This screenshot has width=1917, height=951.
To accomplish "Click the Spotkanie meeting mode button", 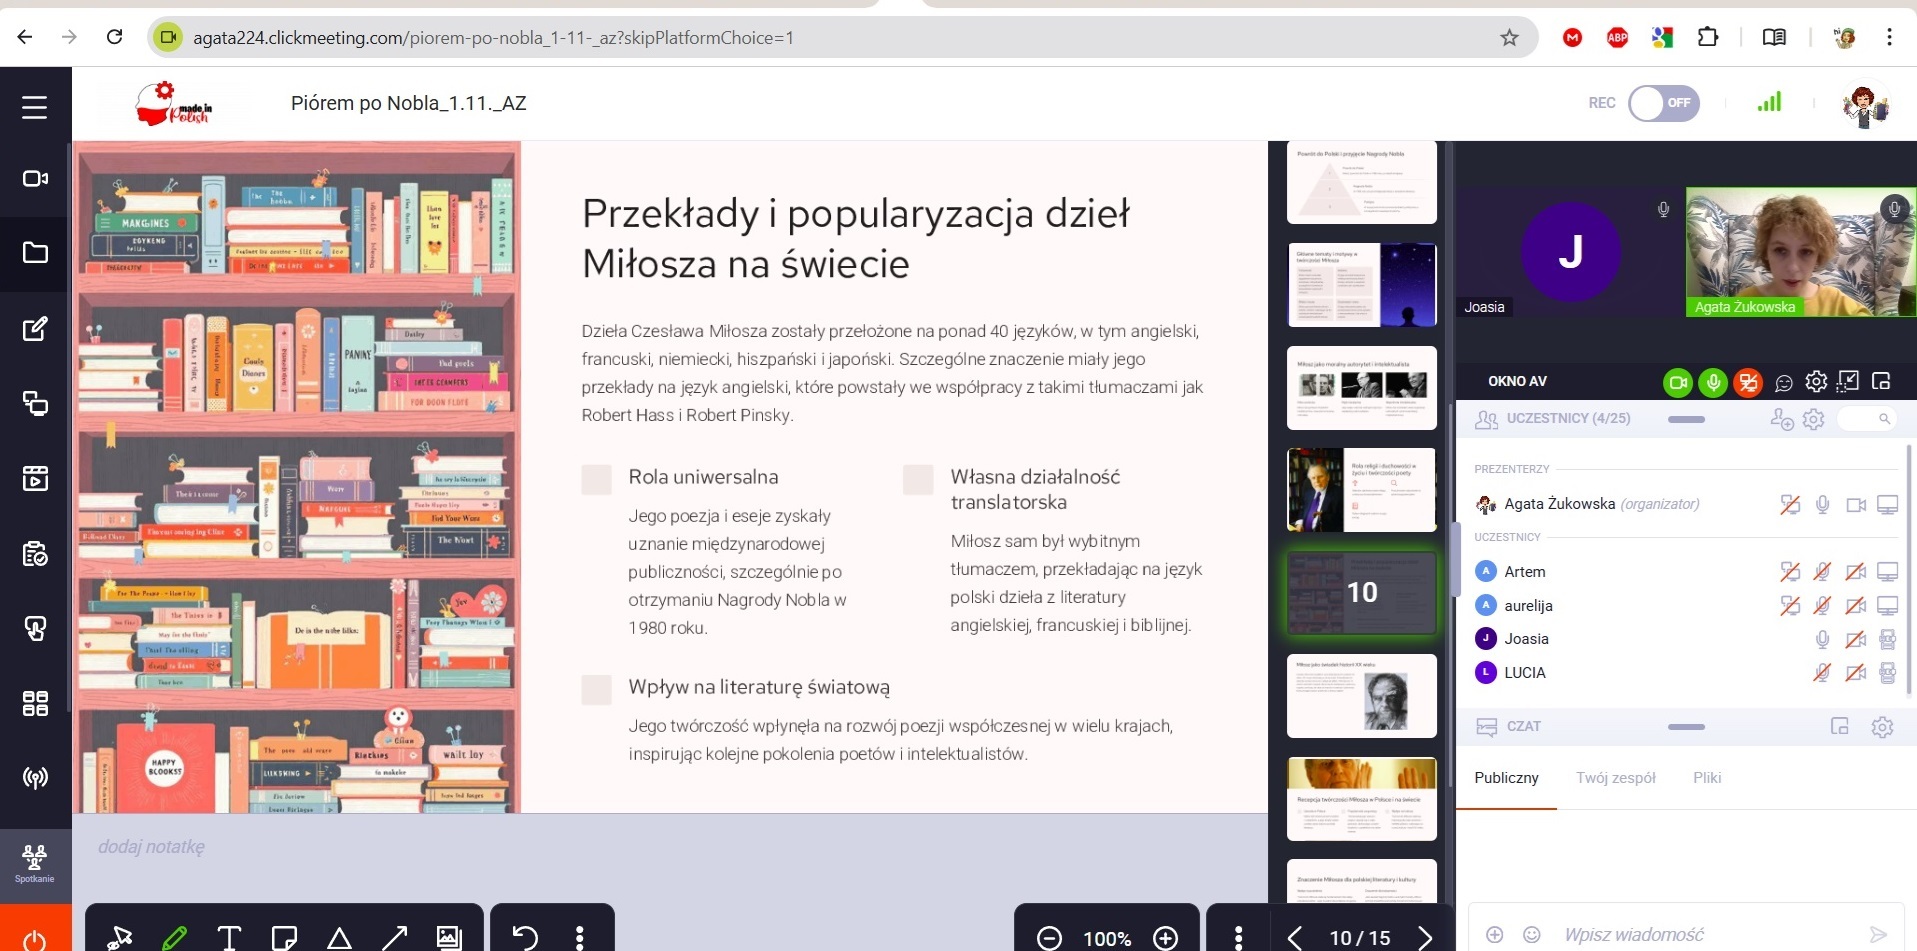I will 35,865.
